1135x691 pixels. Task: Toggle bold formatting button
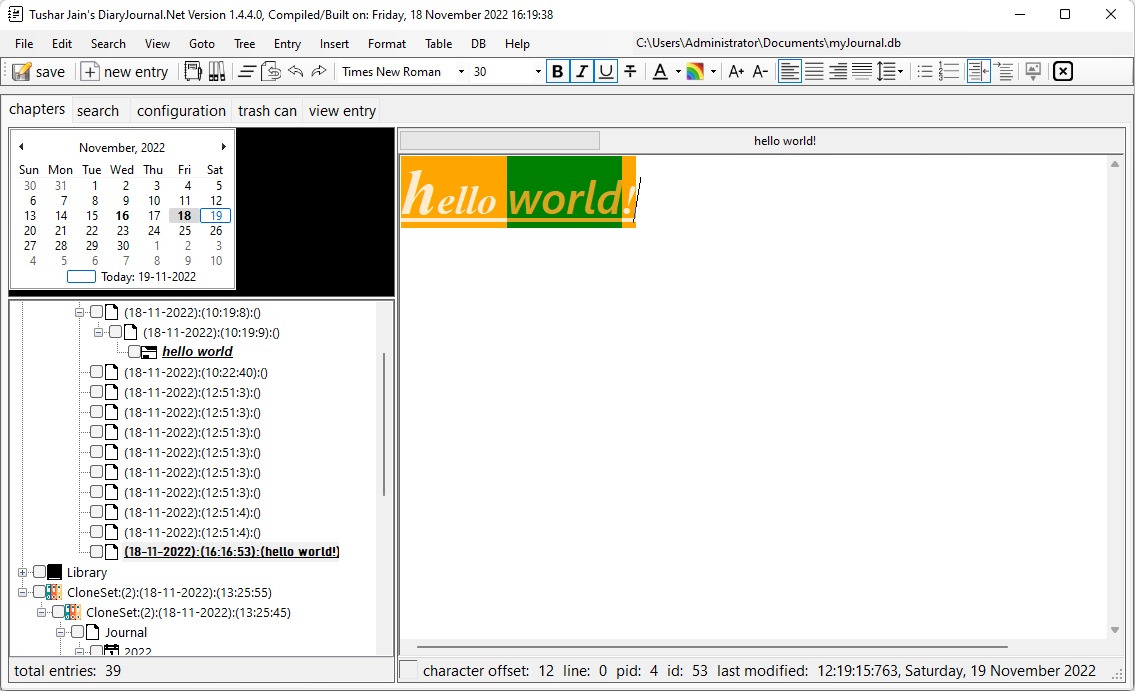tap(557, 72)
